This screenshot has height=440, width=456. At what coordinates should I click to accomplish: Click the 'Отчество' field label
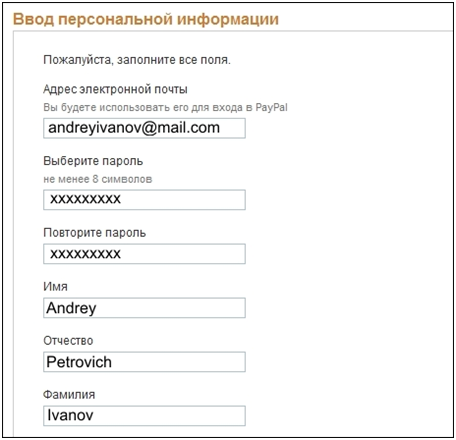(68, 340)
